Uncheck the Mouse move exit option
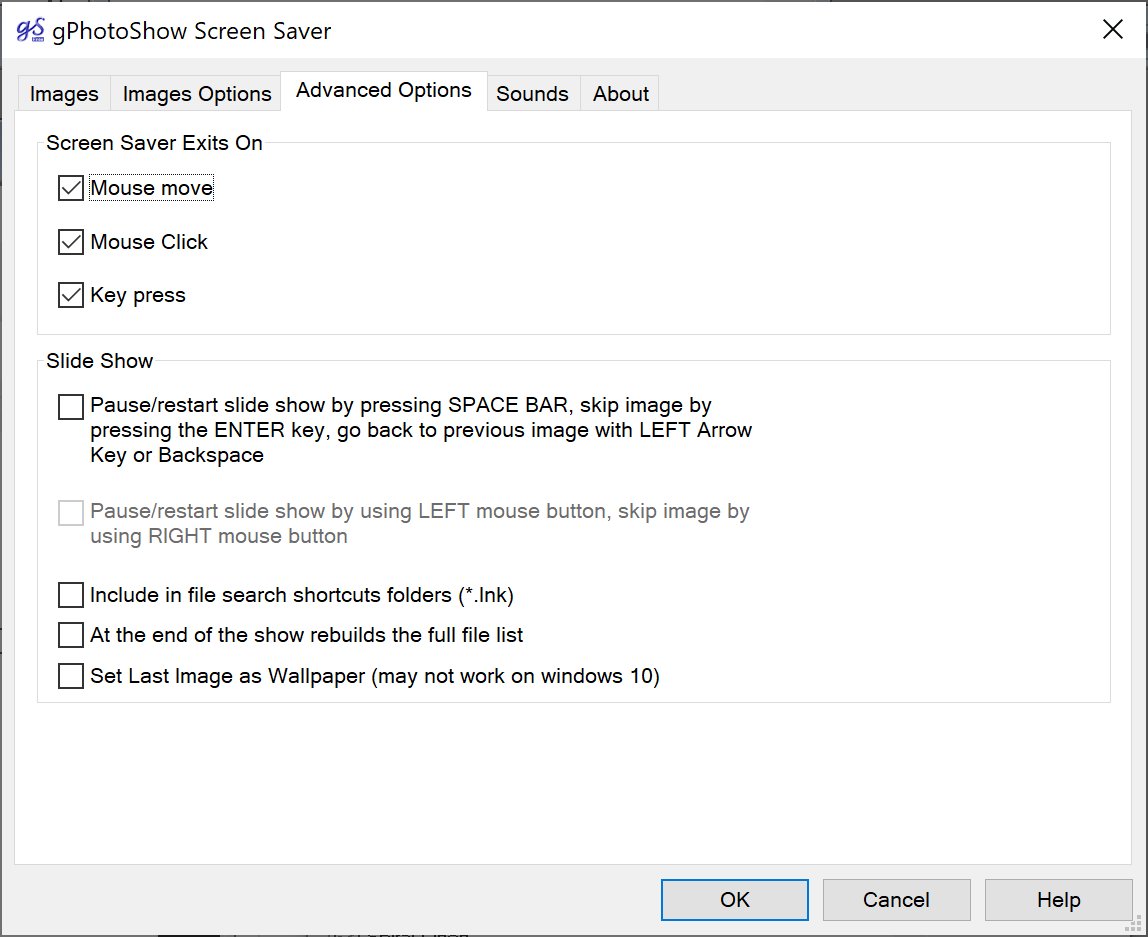 coord(71,188)
